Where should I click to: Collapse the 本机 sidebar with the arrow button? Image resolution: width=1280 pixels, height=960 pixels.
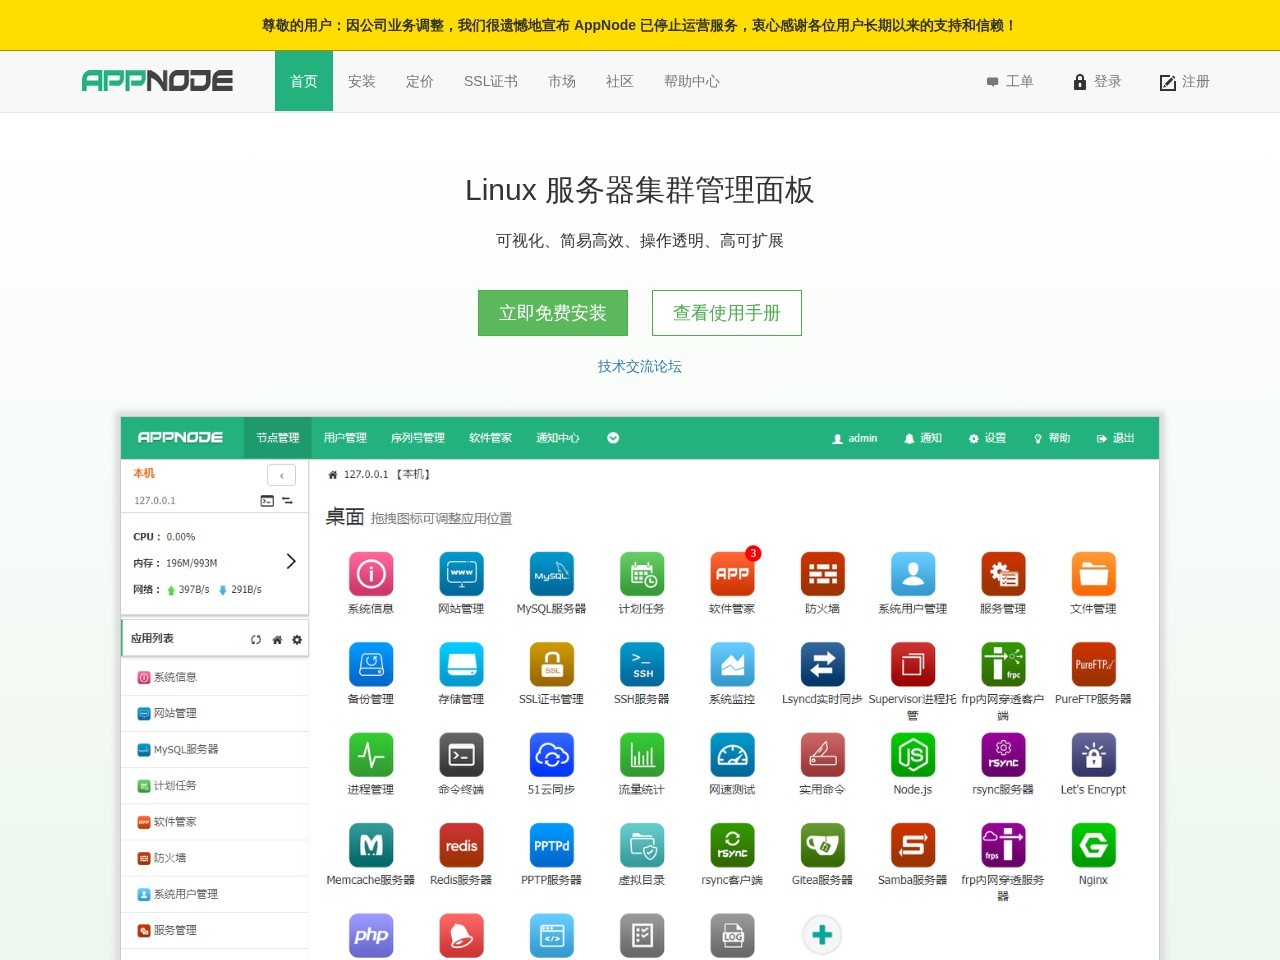tap(281, 475)
